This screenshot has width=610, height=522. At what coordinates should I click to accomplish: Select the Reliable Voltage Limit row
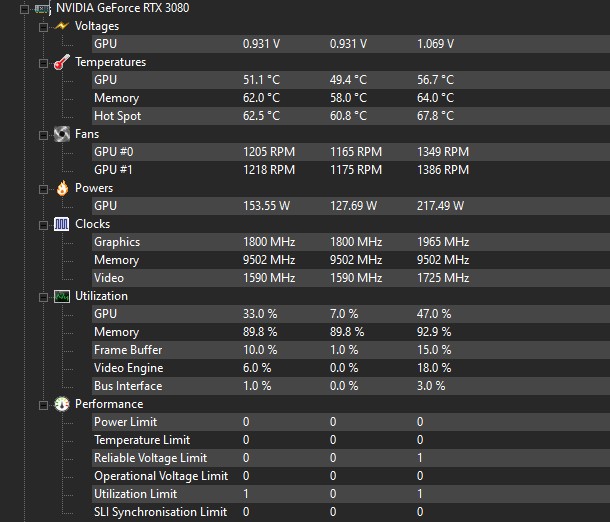pos(351,458)
